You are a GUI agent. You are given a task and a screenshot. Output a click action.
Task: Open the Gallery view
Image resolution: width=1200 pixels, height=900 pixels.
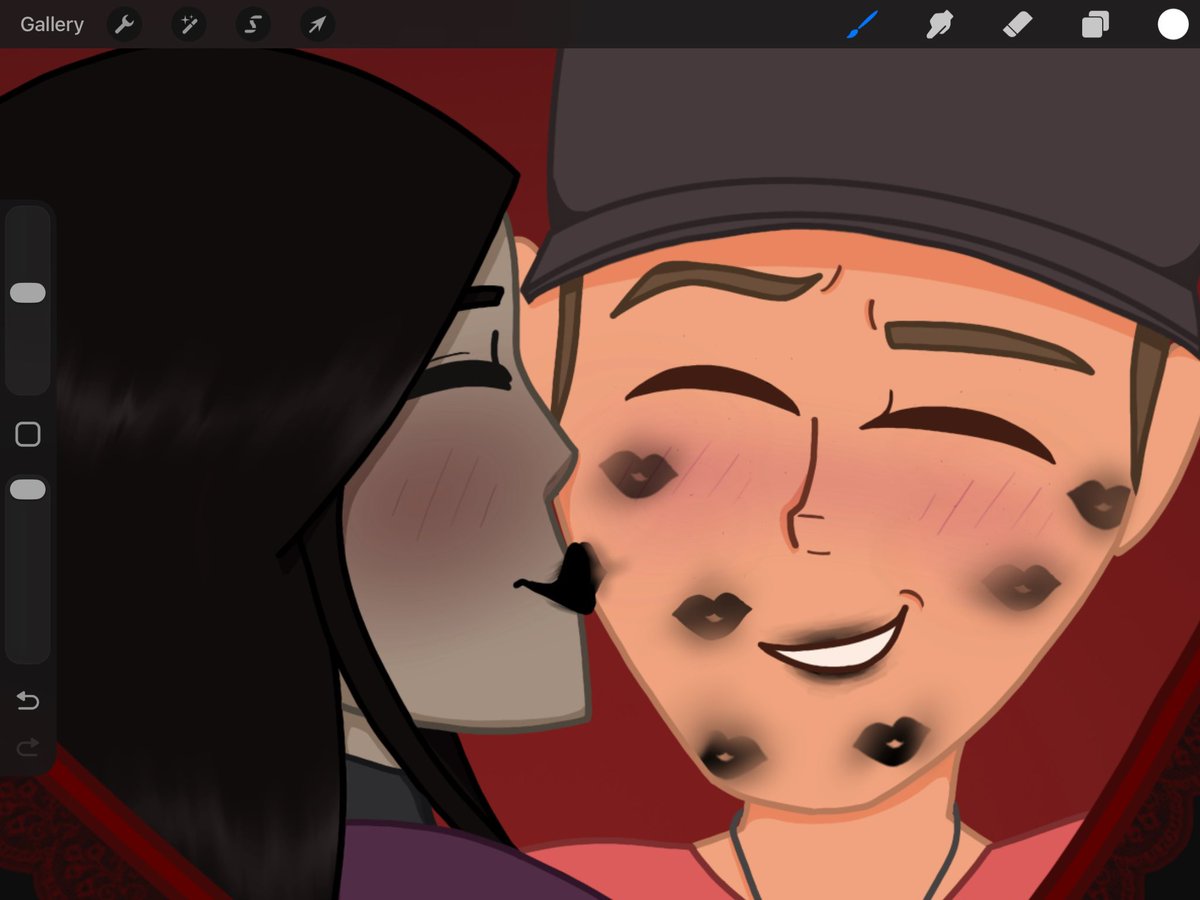pyautogui.click(x=52, y=24)
